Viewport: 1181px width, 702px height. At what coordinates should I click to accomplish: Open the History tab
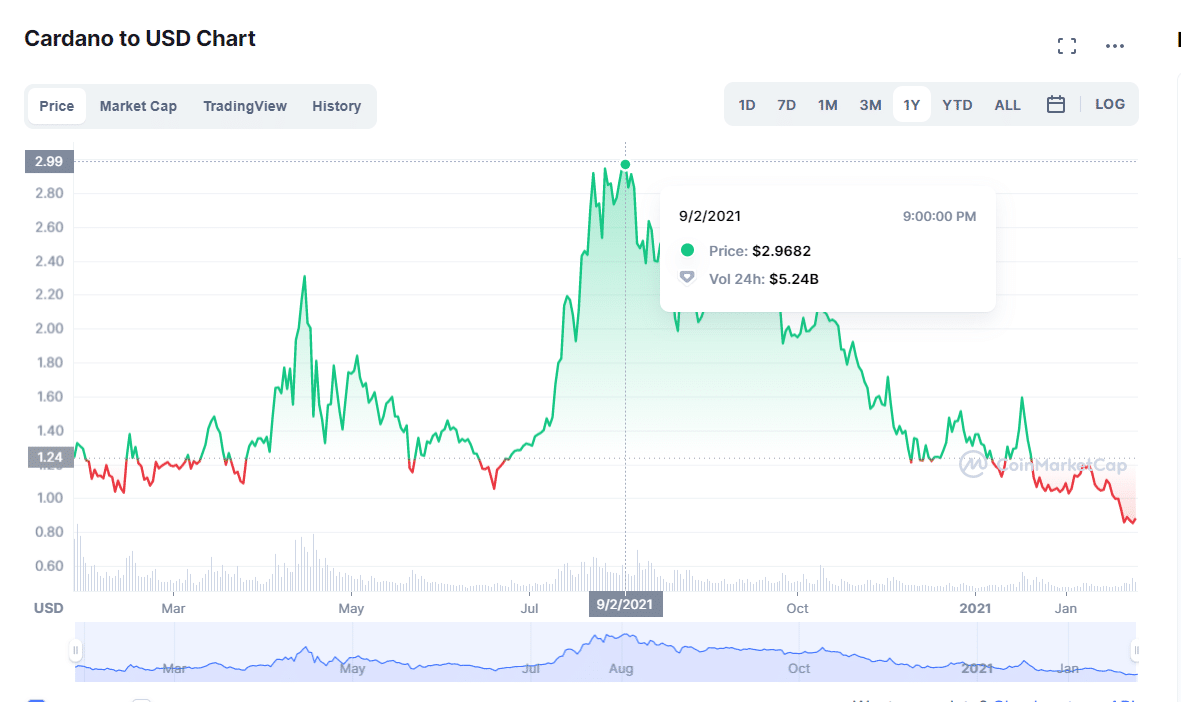[337, 106]
